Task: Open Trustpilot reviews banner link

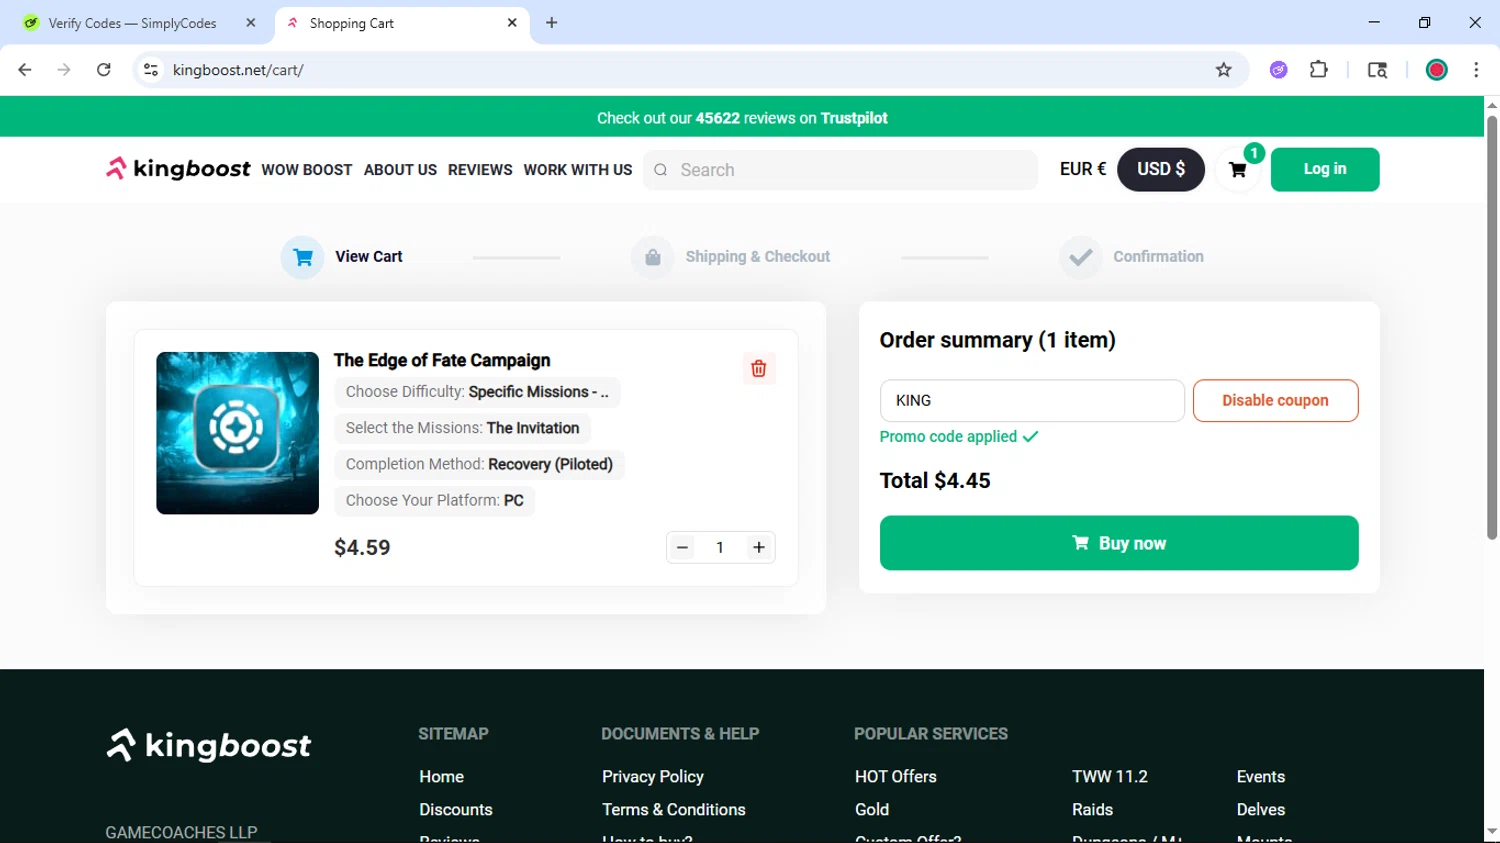Action: (x=742, y=118)
